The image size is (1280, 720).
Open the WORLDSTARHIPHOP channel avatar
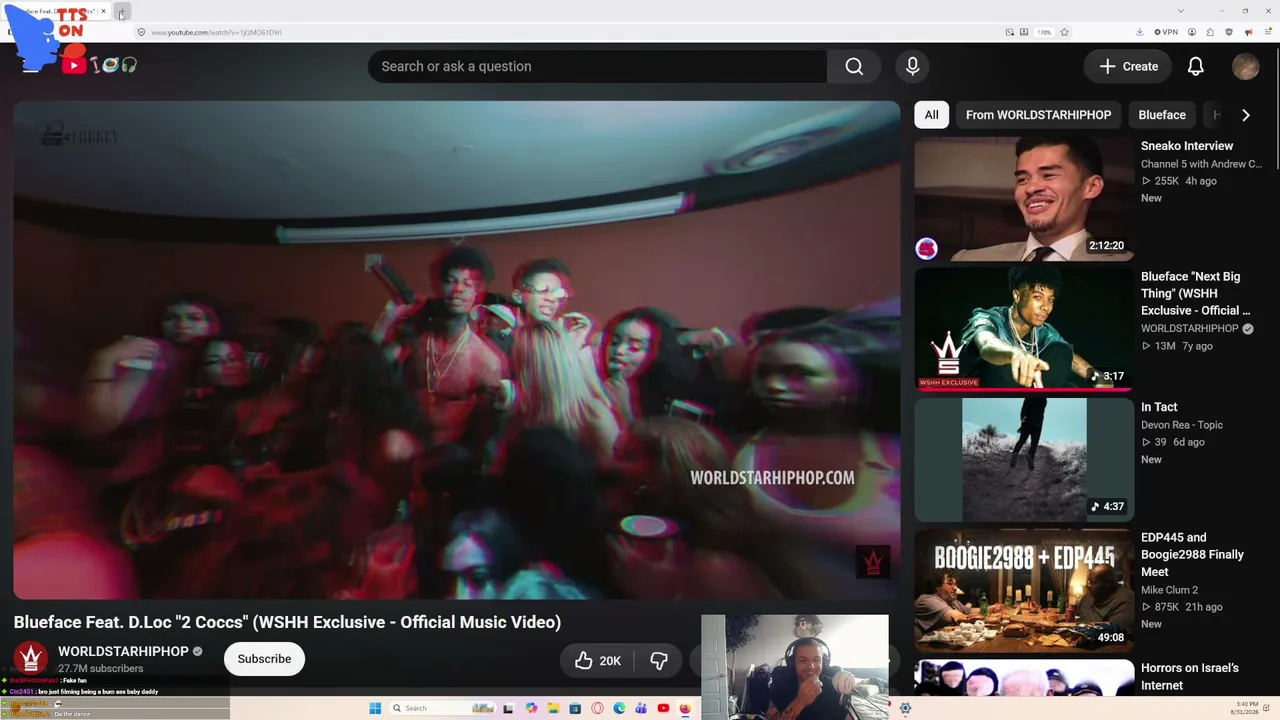tap(31, 659)
